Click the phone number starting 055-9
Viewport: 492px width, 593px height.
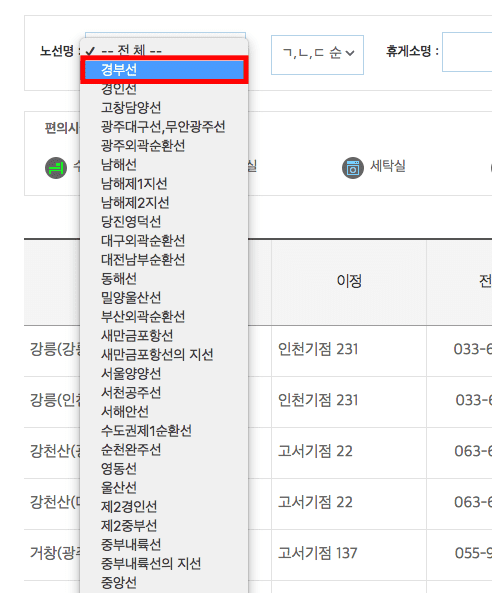[x=473, y=553]
